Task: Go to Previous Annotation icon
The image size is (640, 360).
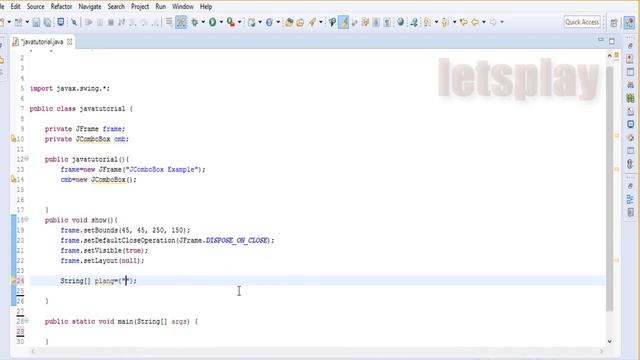Action: [x=445, y=22]
